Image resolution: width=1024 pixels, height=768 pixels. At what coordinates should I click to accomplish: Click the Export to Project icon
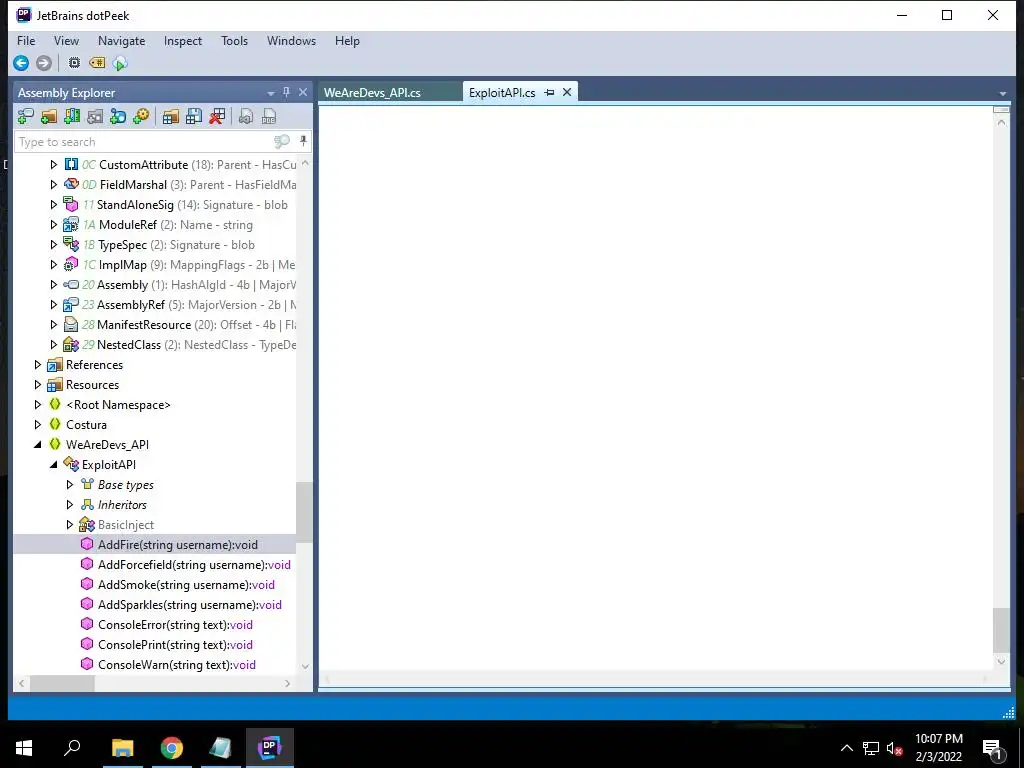point(246,117)
